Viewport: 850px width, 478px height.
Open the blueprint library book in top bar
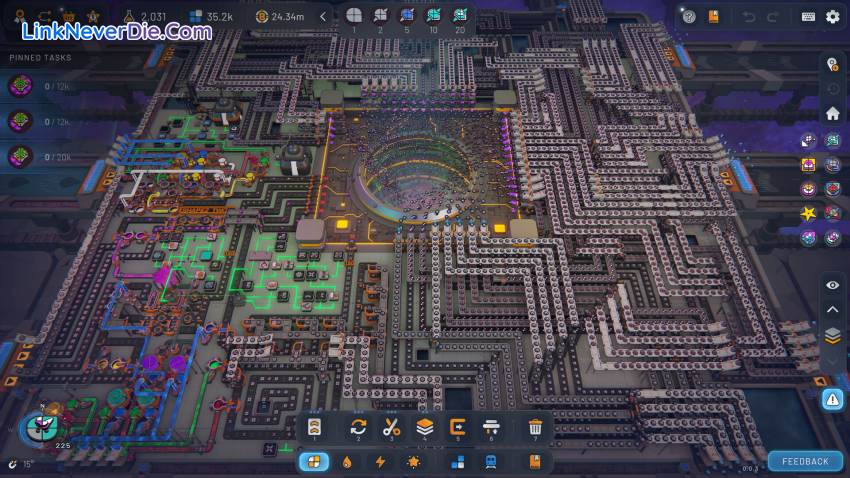(x=714, y=17)
